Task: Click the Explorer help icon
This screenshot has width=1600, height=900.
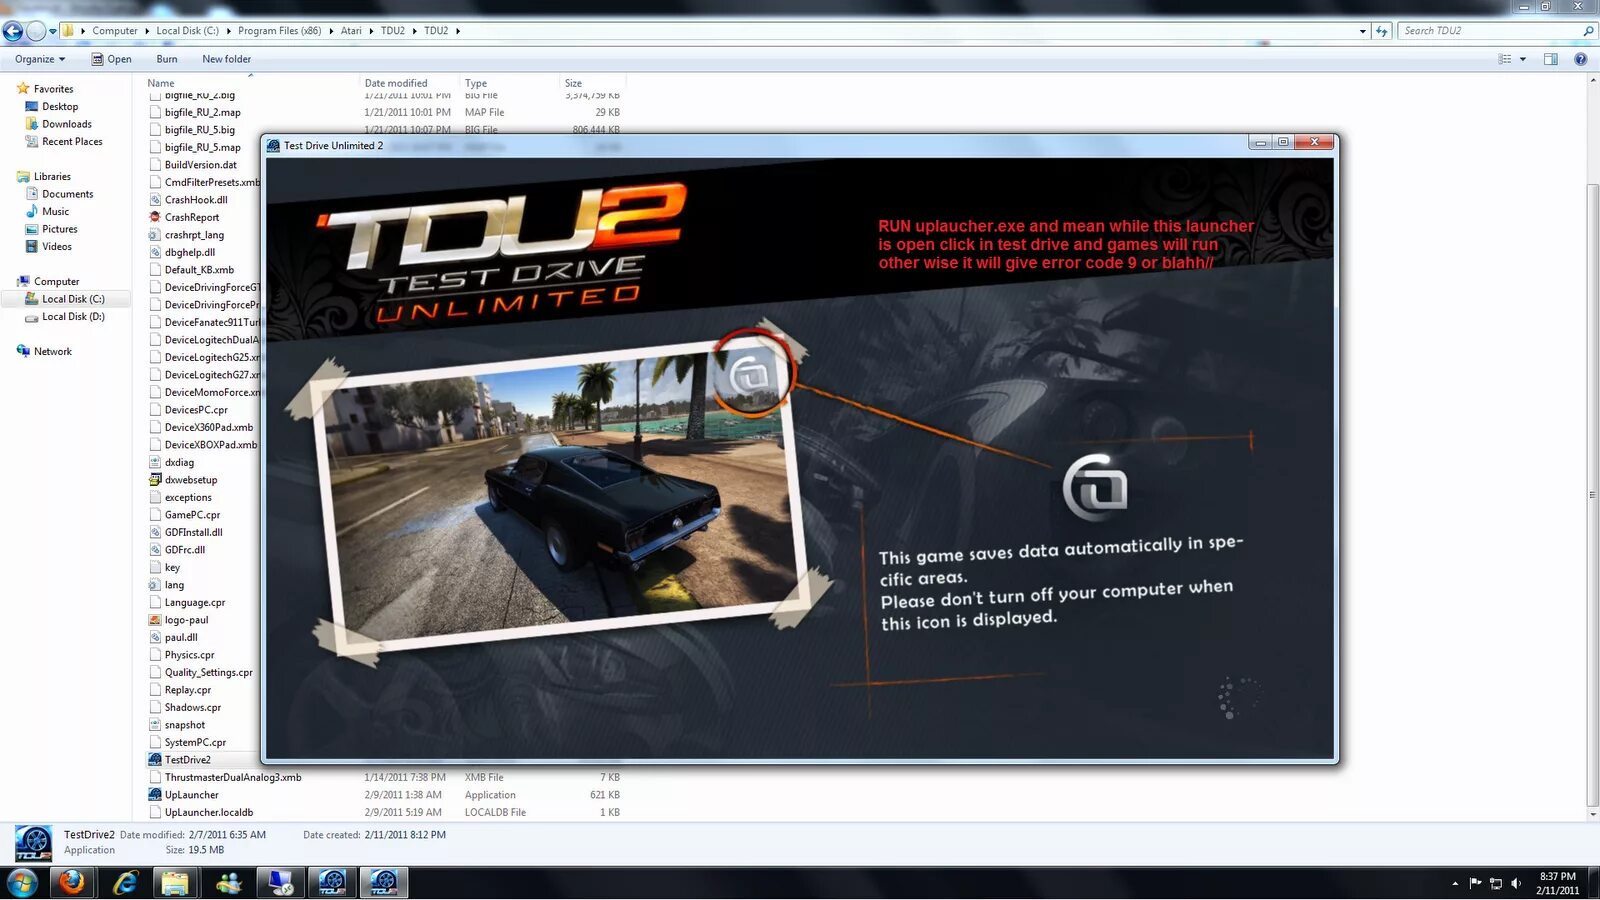Action: 1581,59
